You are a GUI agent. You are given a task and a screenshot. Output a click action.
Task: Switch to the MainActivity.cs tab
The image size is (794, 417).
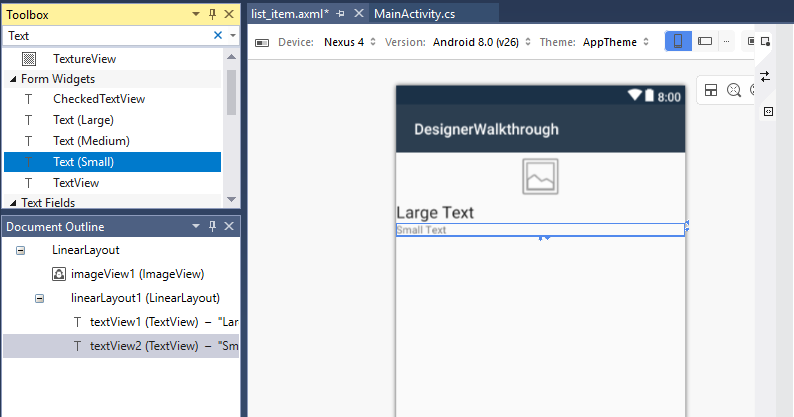(415, 14)
